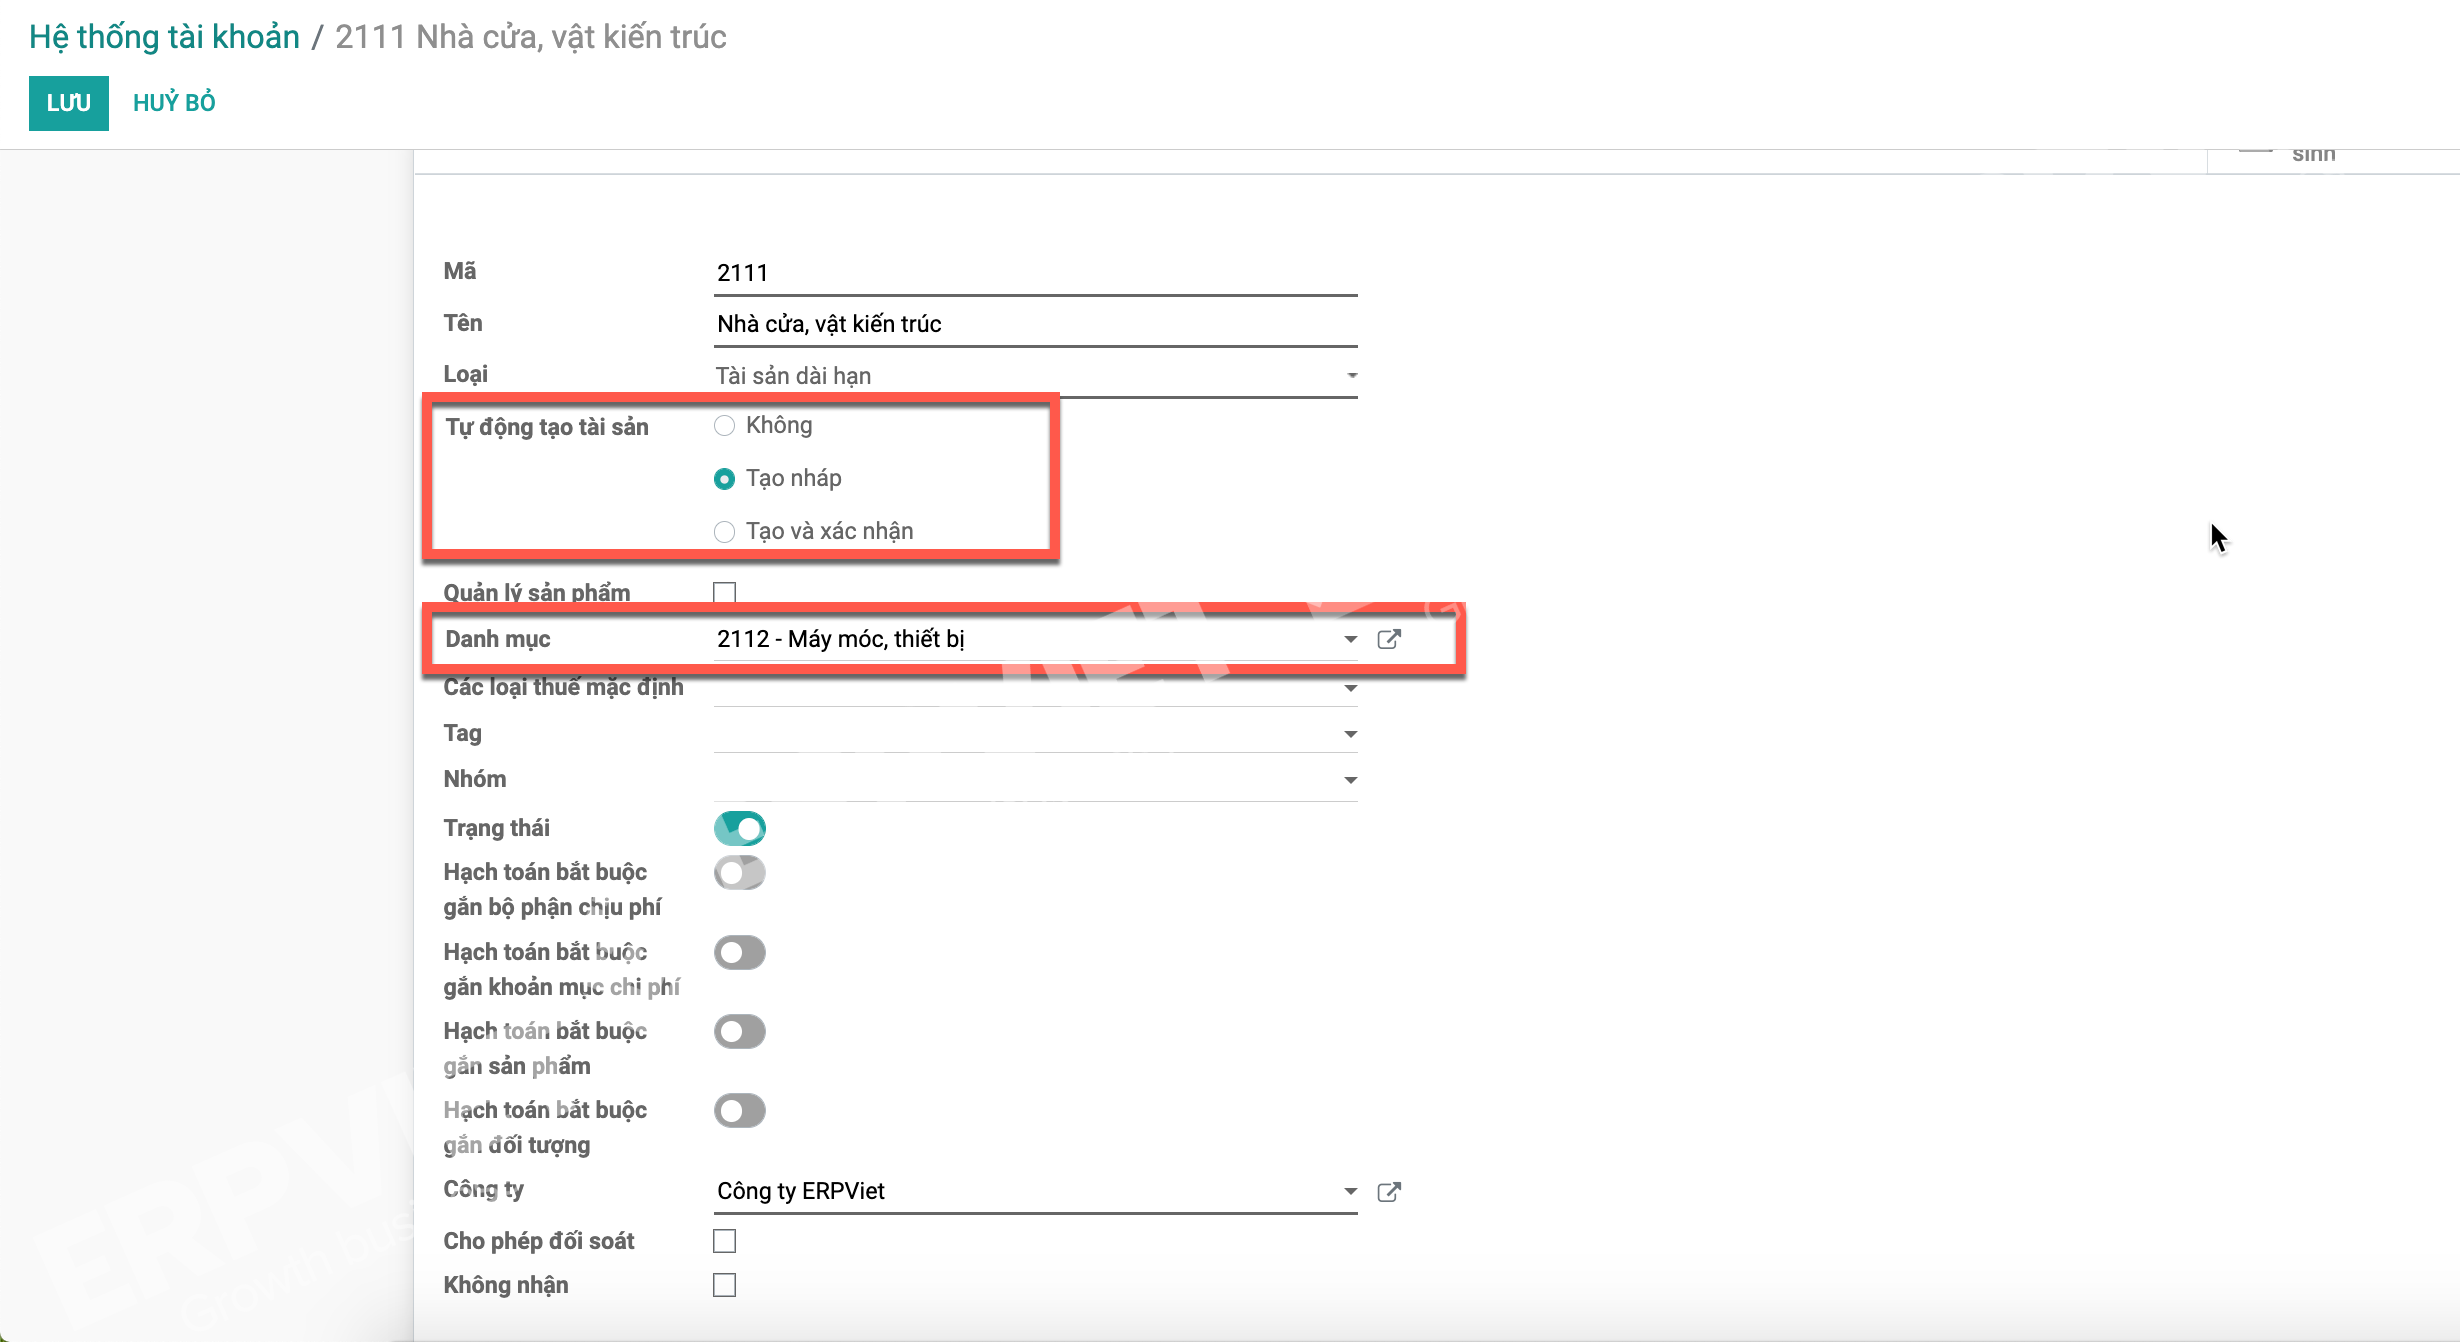
Task: Open the Tag dropdown
Action: (x=1351, y=734)
